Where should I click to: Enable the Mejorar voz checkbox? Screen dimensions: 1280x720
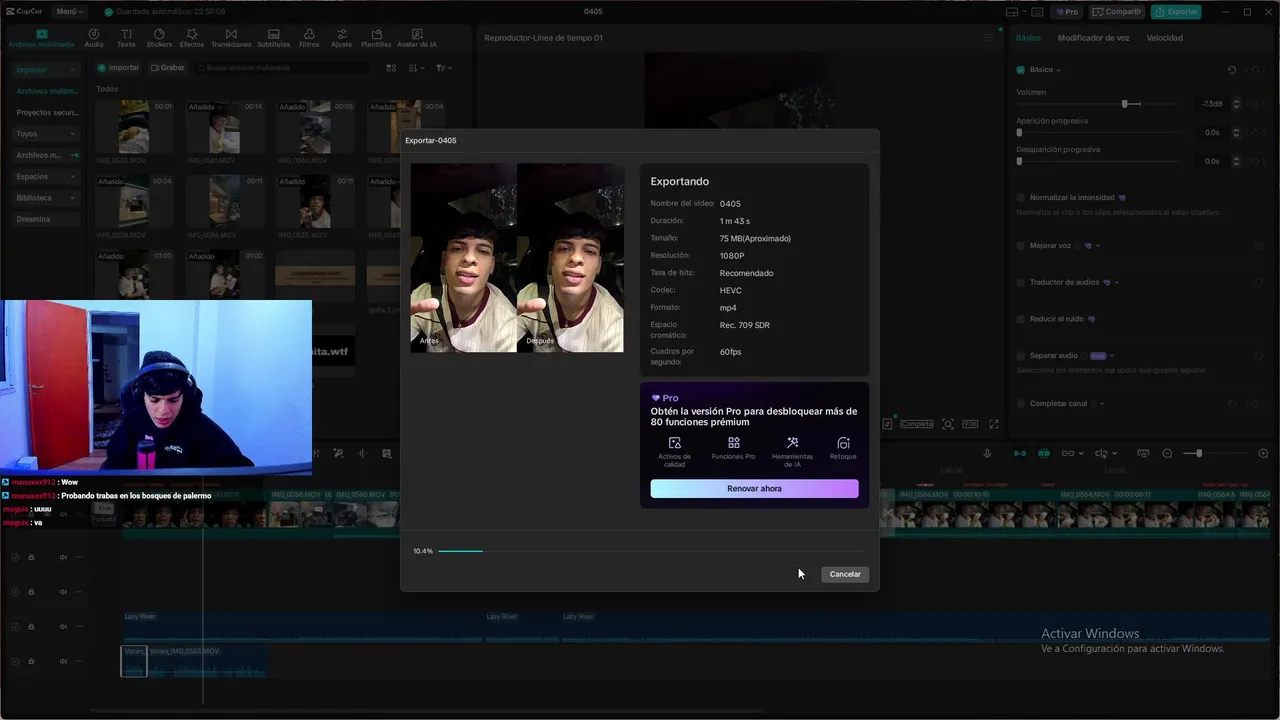point(1020,246)
